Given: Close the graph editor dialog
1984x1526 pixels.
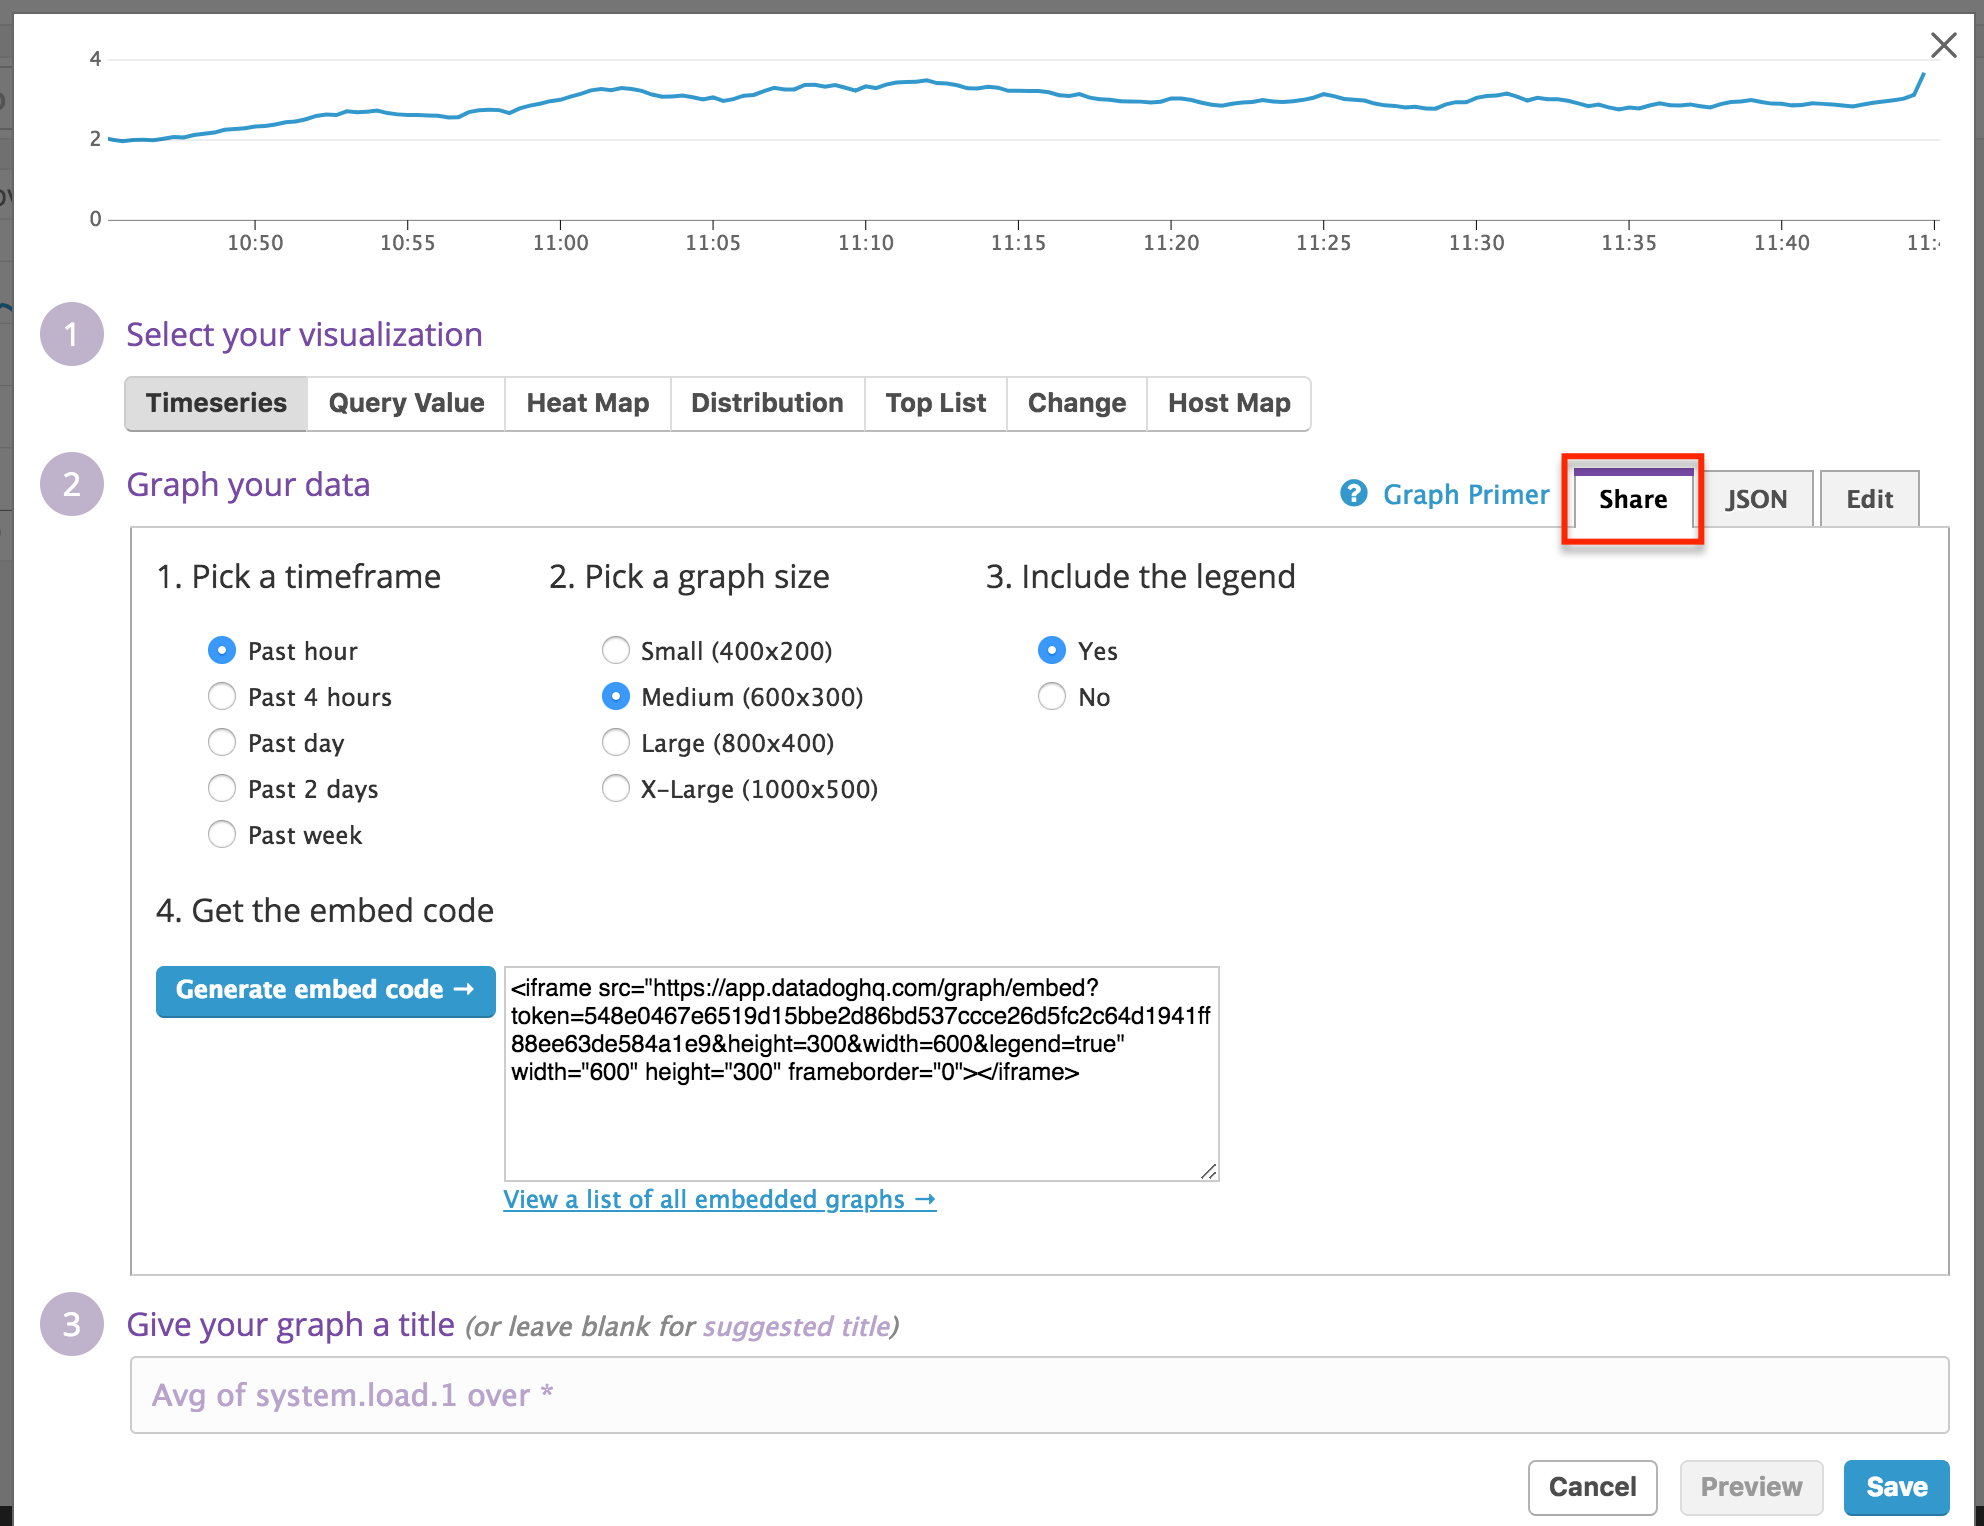Looking at the screenshot, I should pyautogui.click(x=1943, y=45).
